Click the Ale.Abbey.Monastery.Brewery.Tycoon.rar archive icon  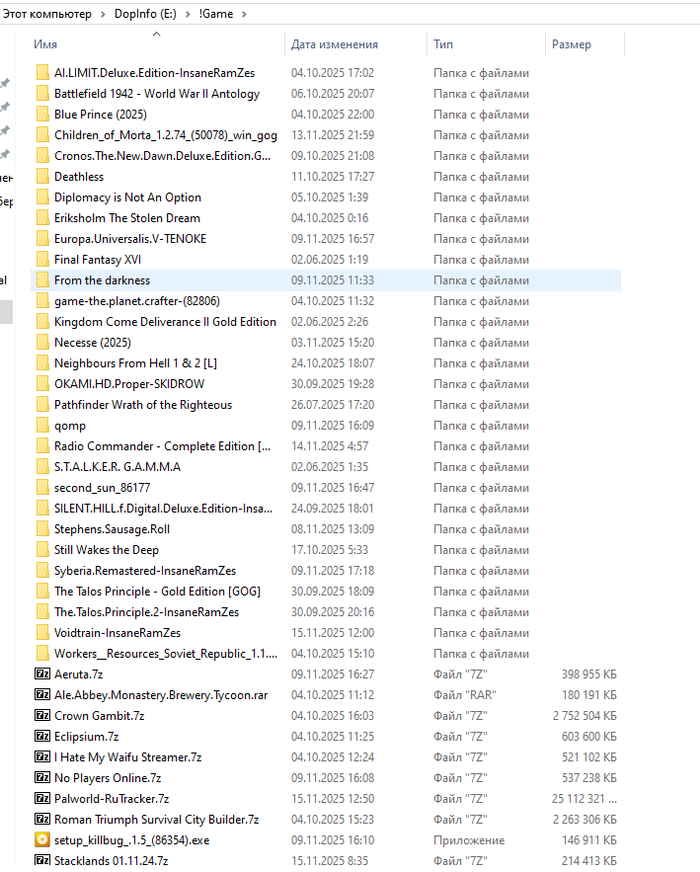(42, 695)
